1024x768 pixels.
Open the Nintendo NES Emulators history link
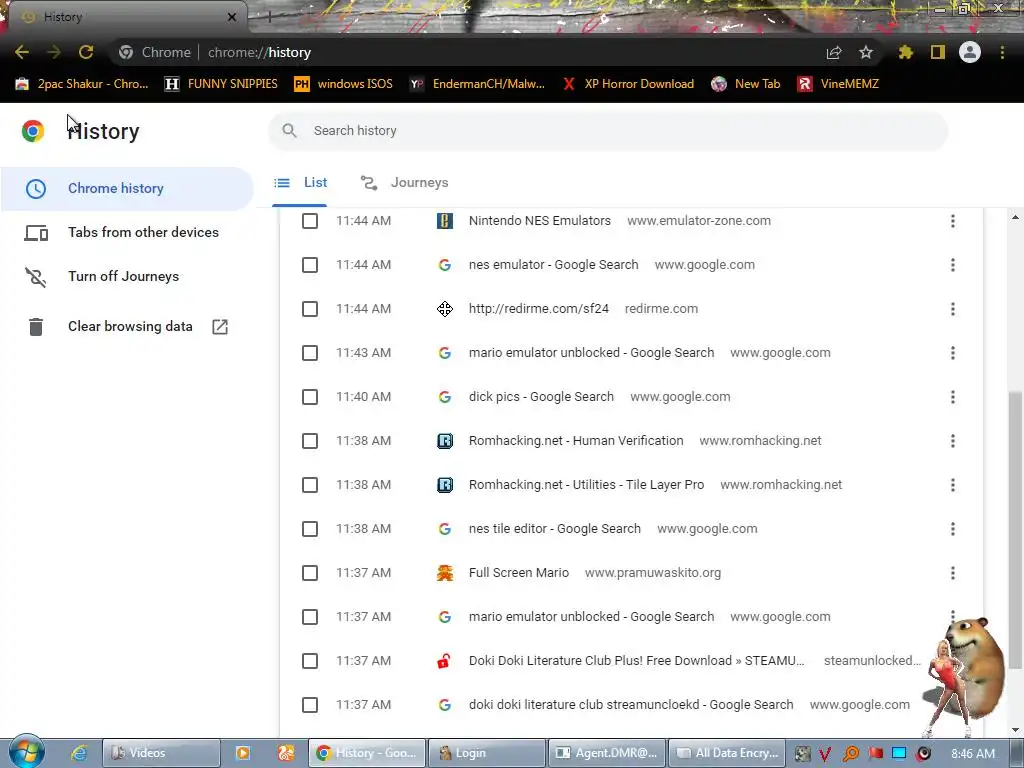[x=539, y=221]
